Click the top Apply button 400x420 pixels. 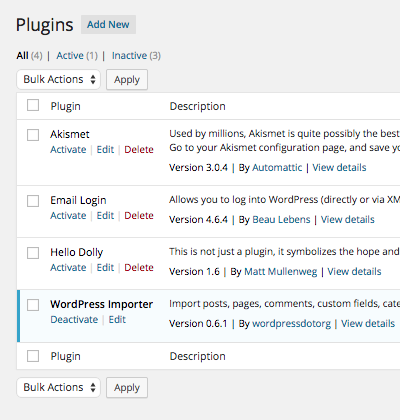[127, 79]
